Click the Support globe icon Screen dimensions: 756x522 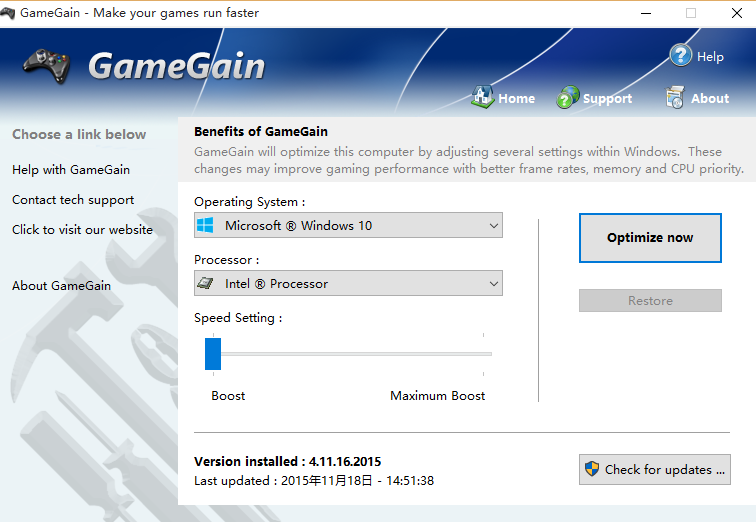(x=568, y=97)
